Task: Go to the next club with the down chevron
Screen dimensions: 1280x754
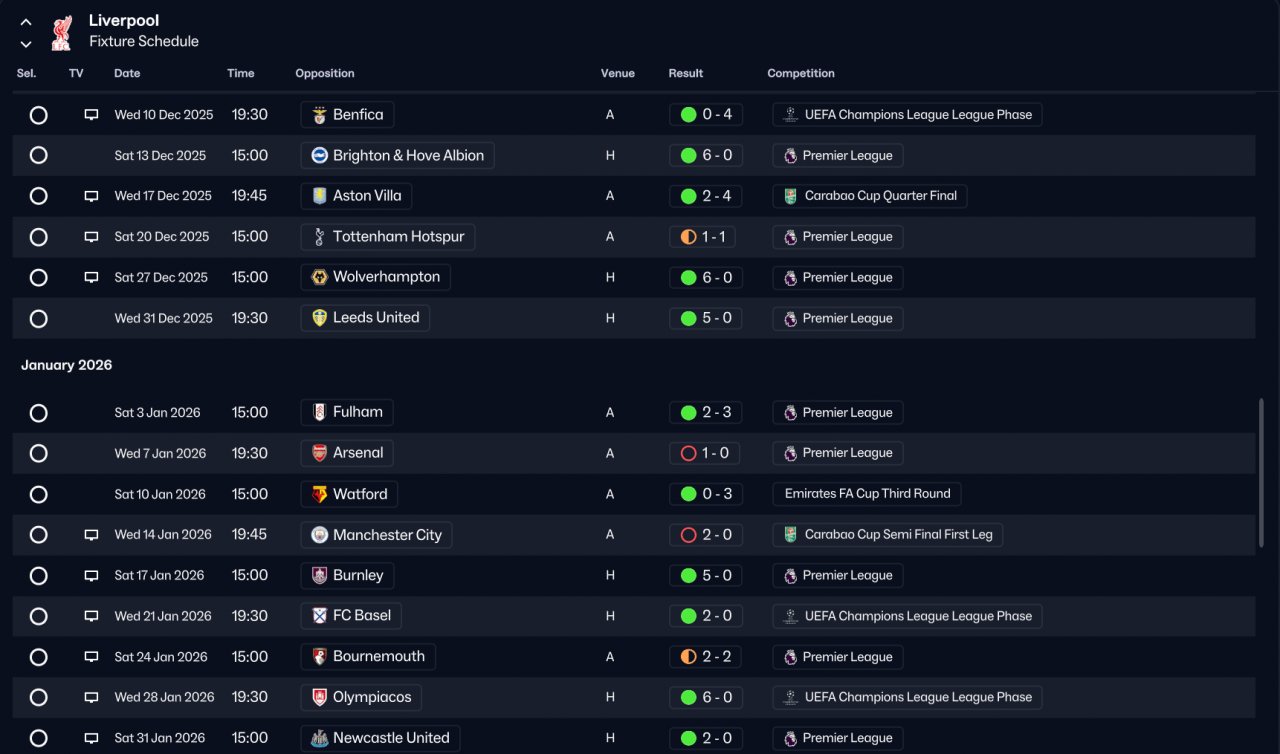Action: 26,44
